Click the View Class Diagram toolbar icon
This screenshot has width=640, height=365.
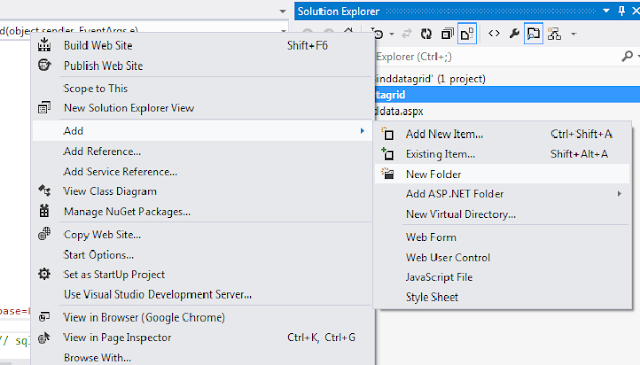tap(554, 34)
